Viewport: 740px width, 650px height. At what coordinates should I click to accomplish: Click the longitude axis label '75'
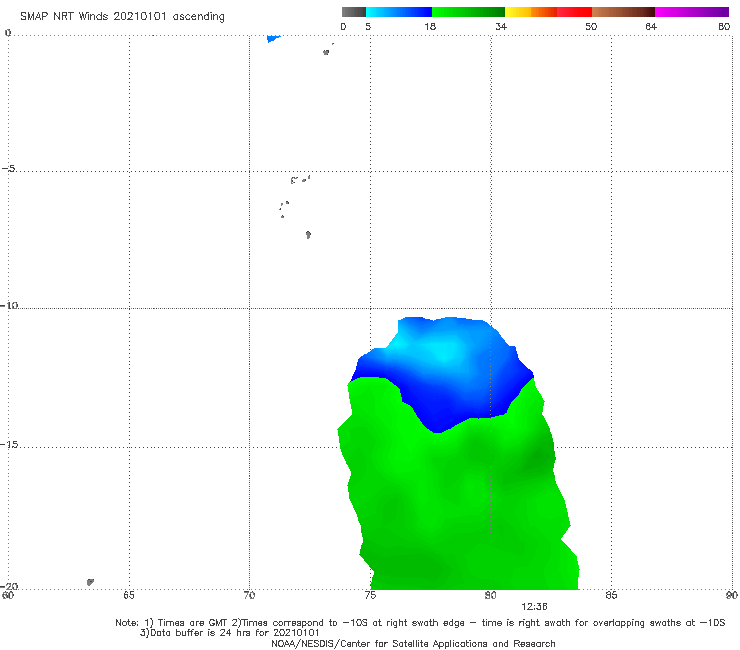(x=370, y=595)
